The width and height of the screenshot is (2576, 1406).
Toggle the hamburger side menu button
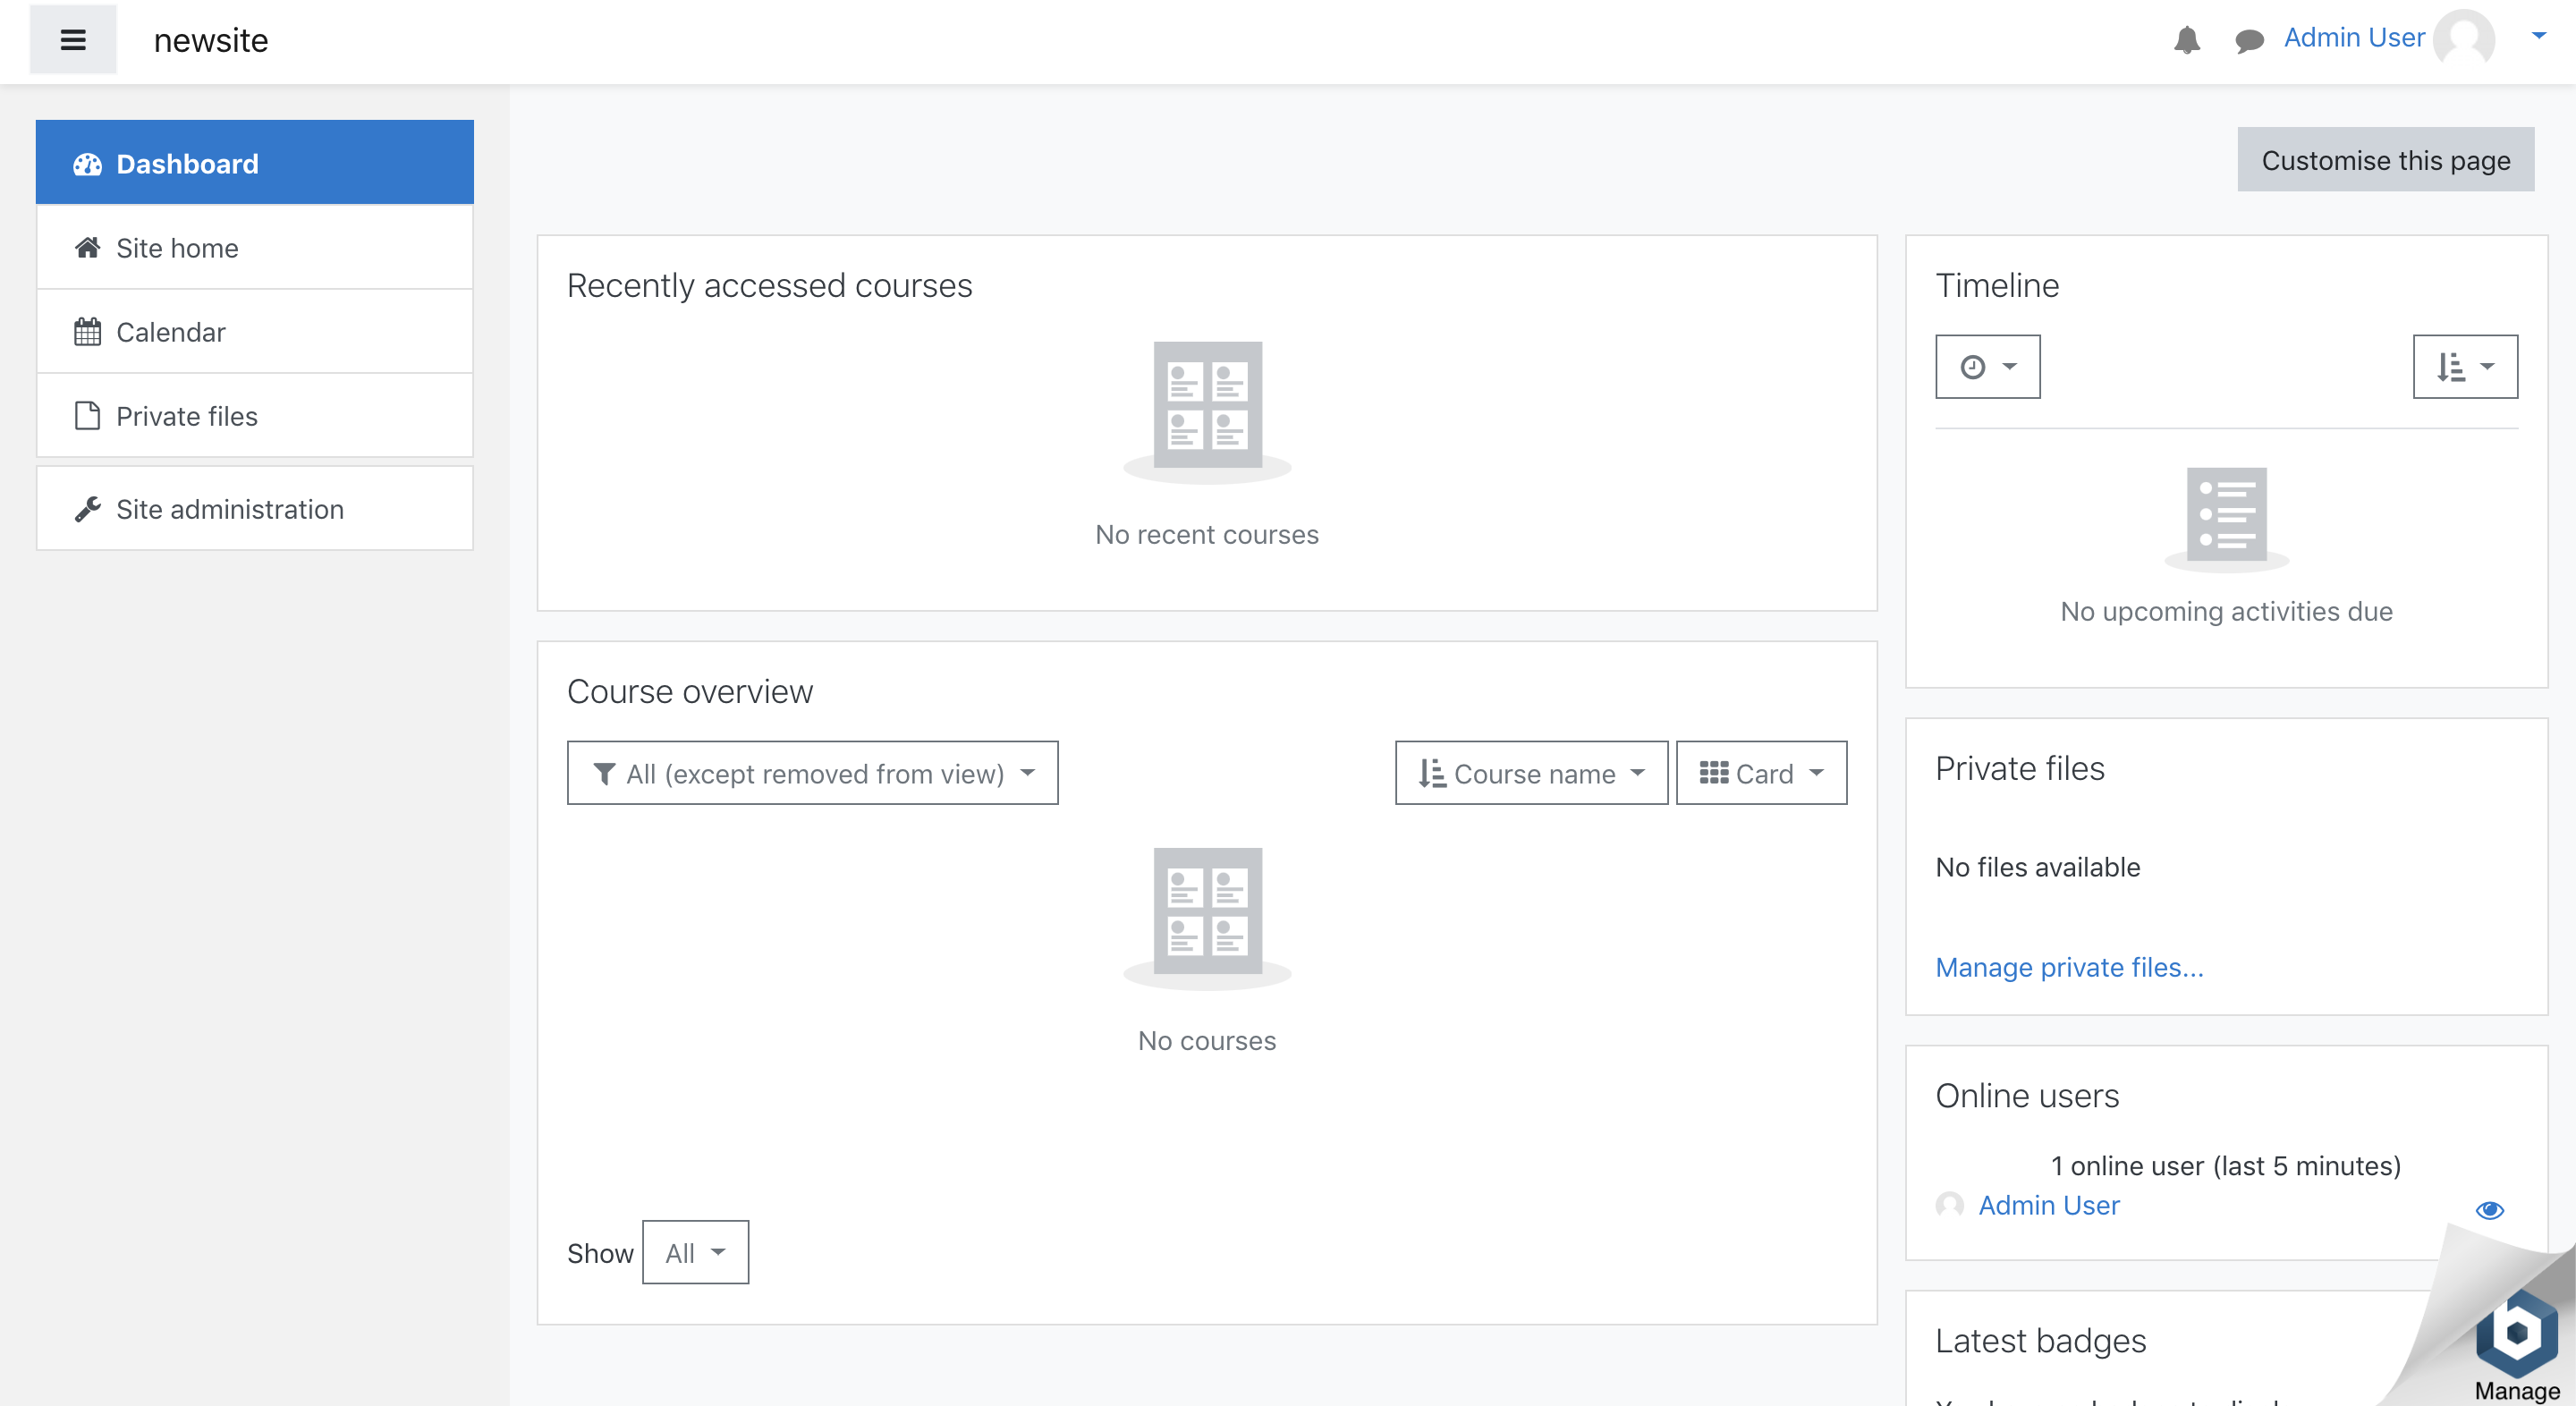(72, 40)
